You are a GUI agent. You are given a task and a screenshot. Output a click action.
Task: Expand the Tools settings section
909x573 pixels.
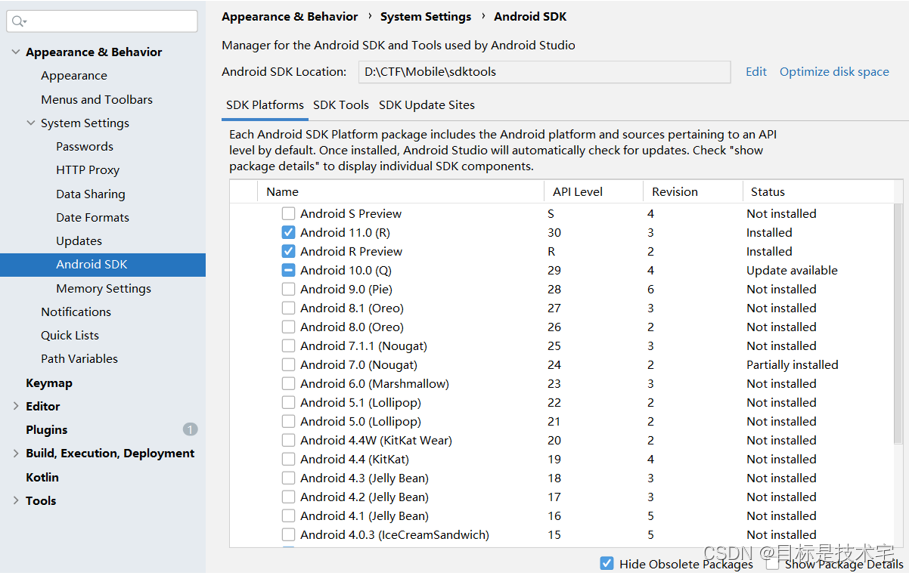tap(15, 501)
